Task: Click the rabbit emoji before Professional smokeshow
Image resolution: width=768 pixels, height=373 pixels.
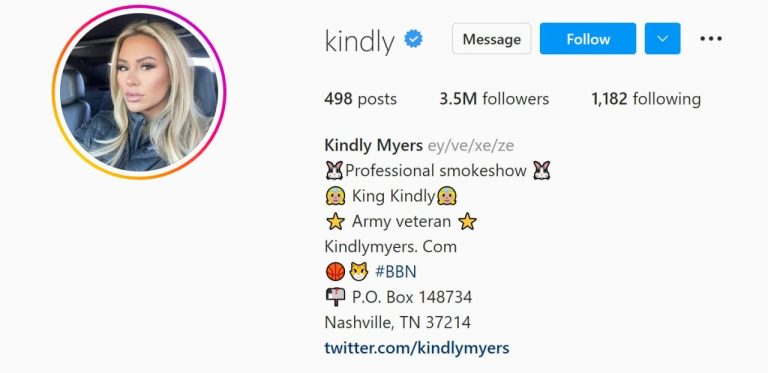Action: point(334,171)
